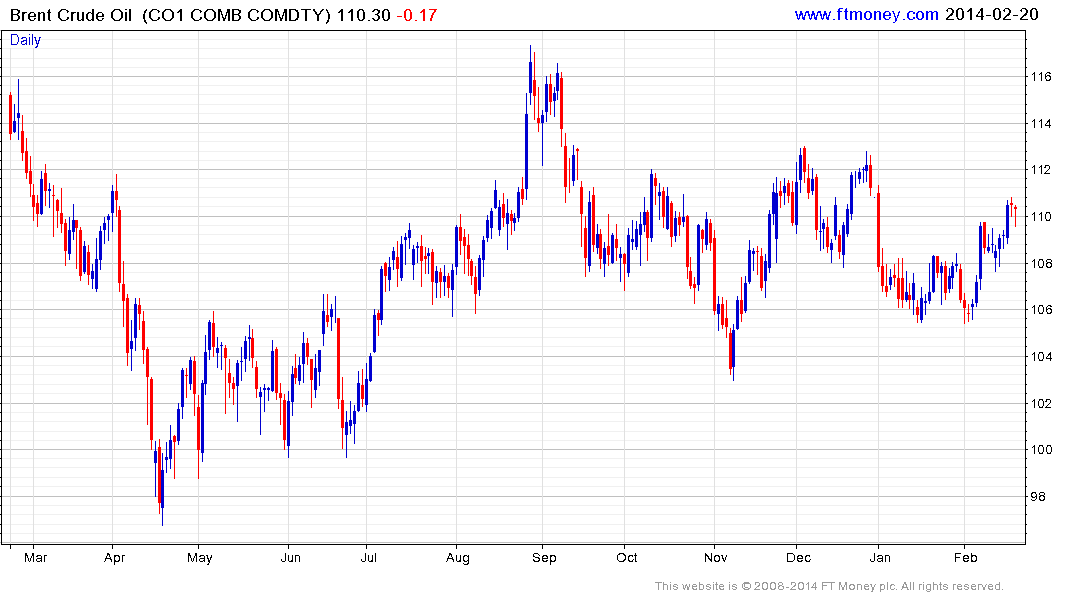Click the chart date 2014-02-20
The width and height of the screenshot is (1075, 600).
click(x=991, y=14)
